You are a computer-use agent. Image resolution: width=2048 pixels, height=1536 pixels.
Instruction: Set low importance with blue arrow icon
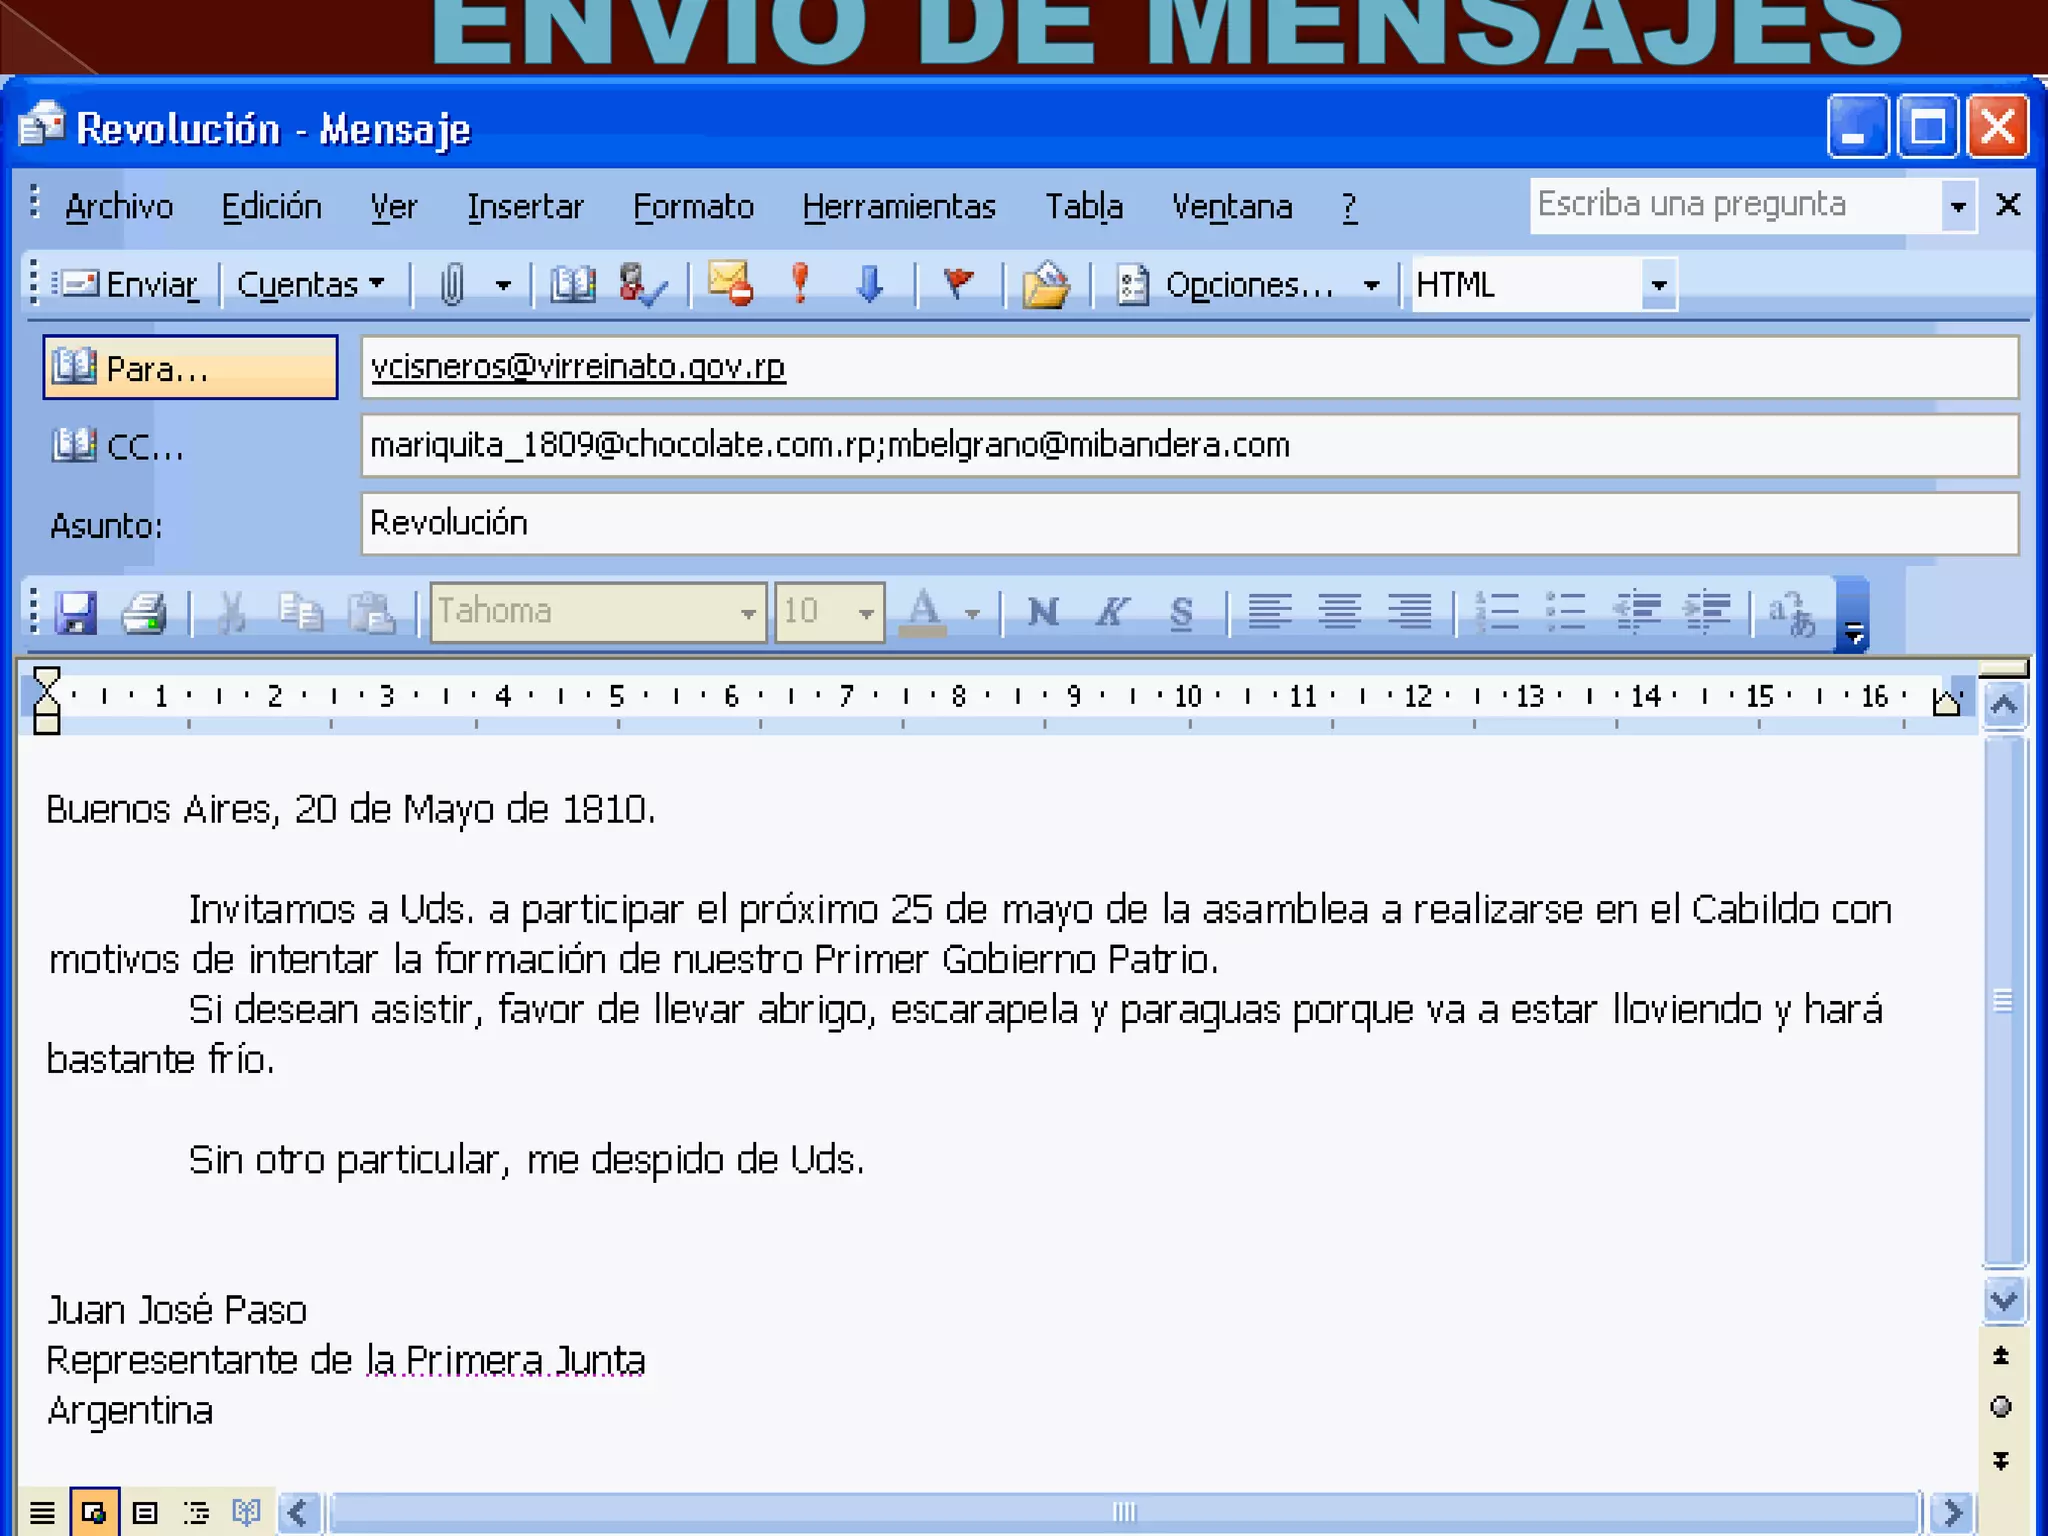click(869, 284)
